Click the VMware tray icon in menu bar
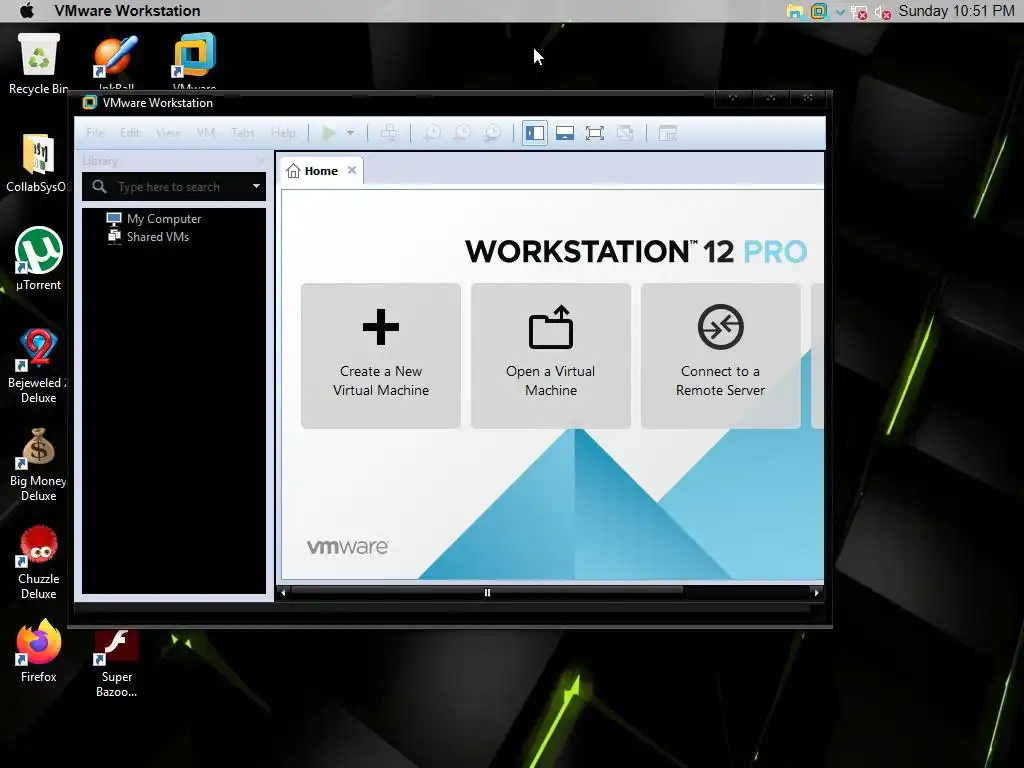 pyautogui.click(x=818, y=11)
